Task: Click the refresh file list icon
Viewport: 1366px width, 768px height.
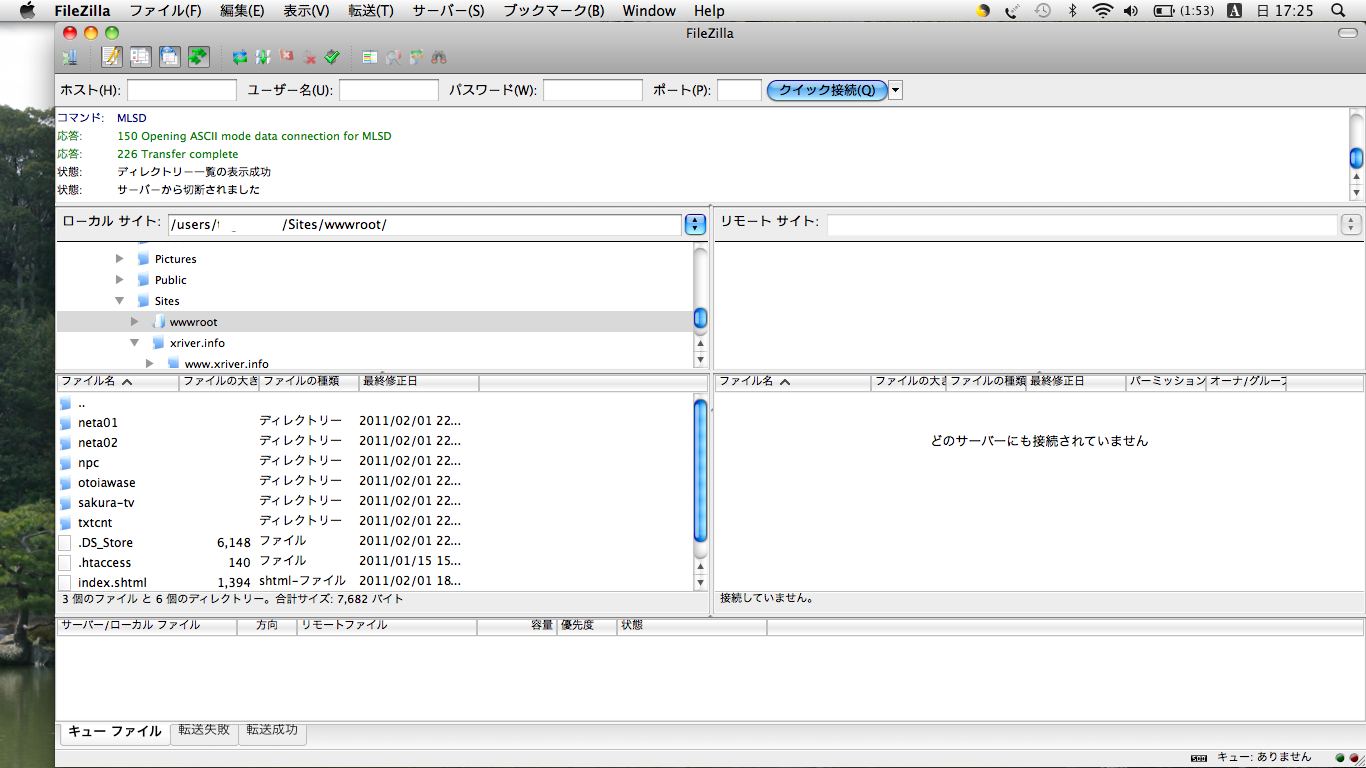Action: [240, 57]
